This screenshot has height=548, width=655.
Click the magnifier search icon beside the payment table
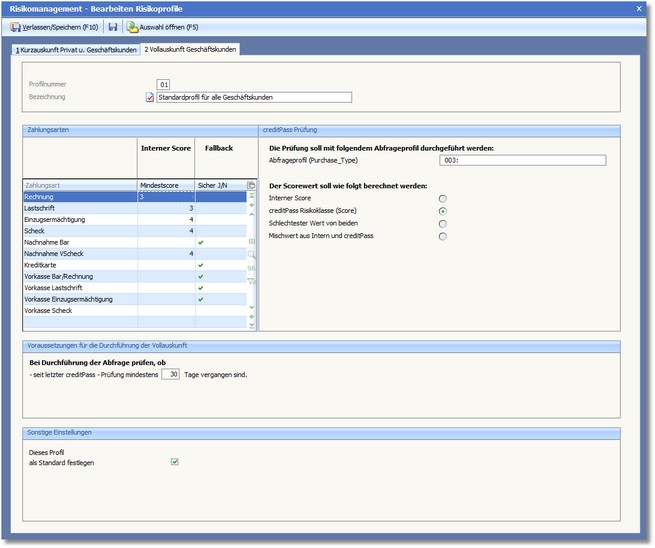pos(251,255)
